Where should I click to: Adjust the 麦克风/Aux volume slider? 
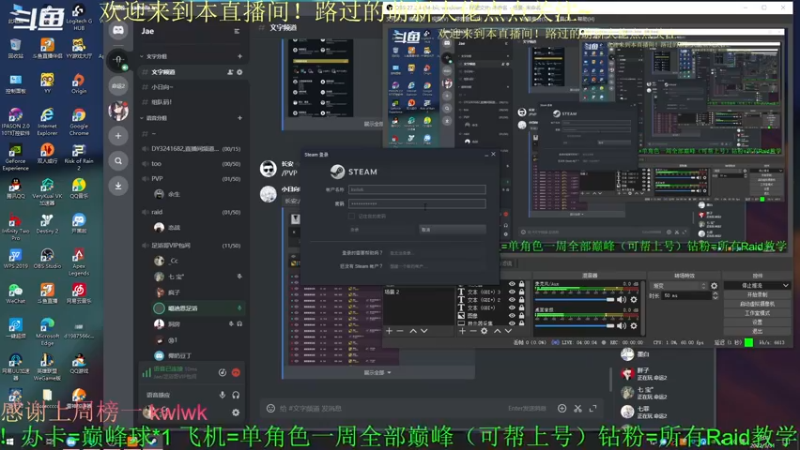pyautogui.click(x=574, y=299)
